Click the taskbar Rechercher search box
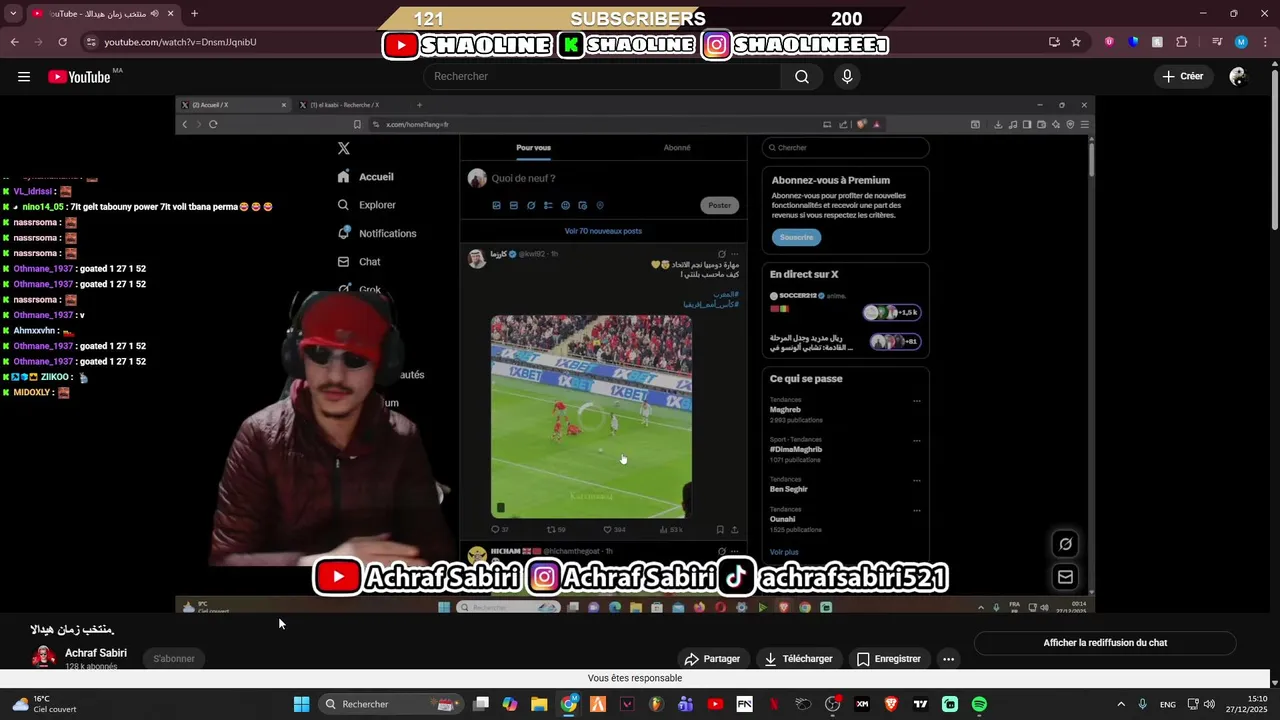 [x=390, y=704]
